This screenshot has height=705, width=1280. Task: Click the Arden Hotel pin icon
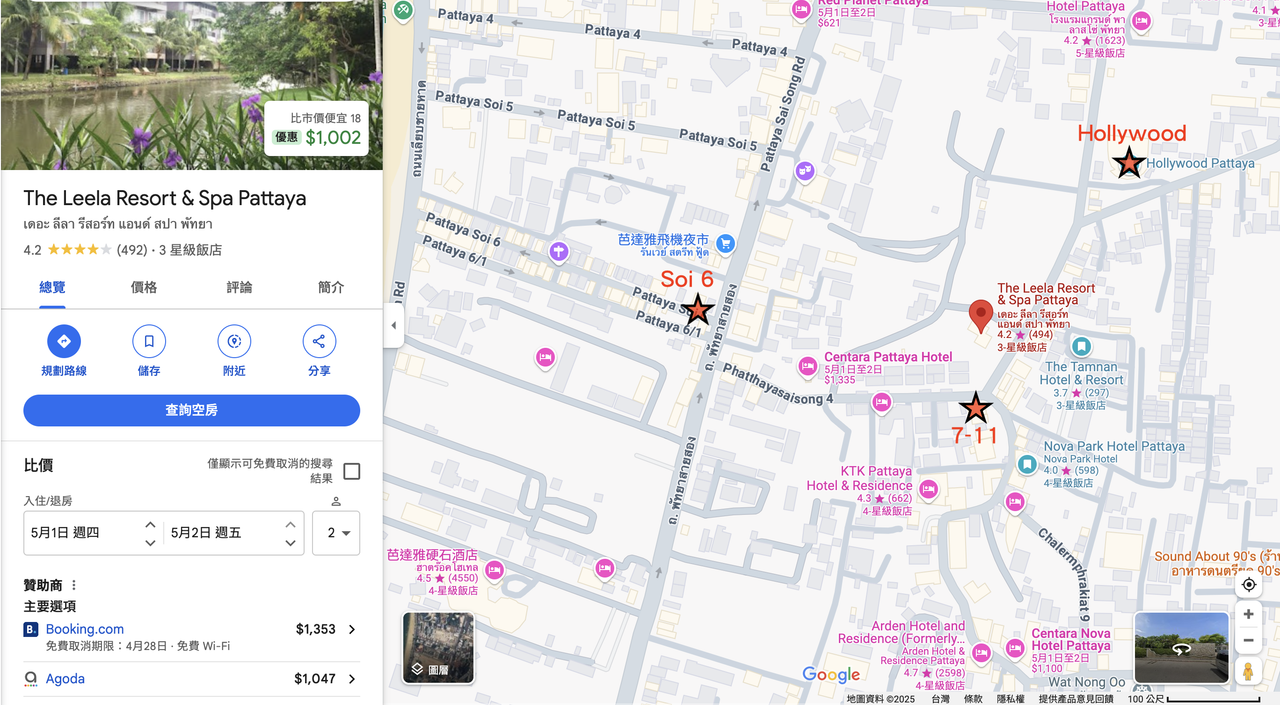point(983,652)
